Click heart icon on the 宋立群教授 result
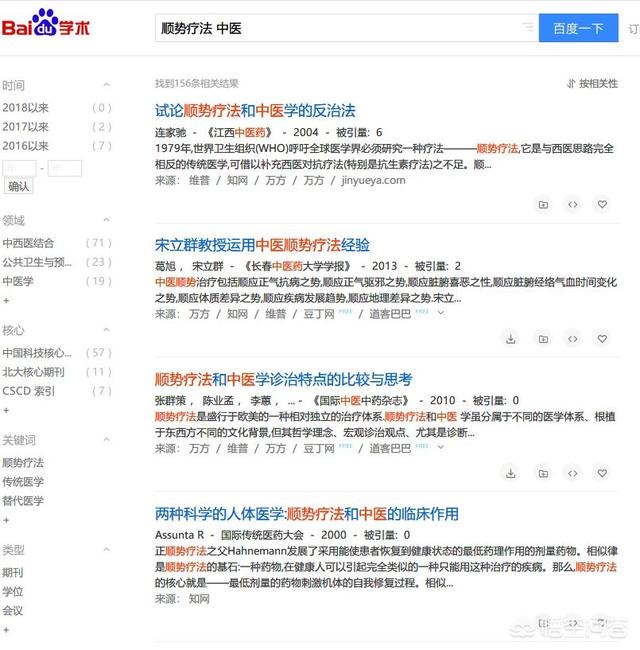Screen dimensions: 640x650 tap(602, 339)
